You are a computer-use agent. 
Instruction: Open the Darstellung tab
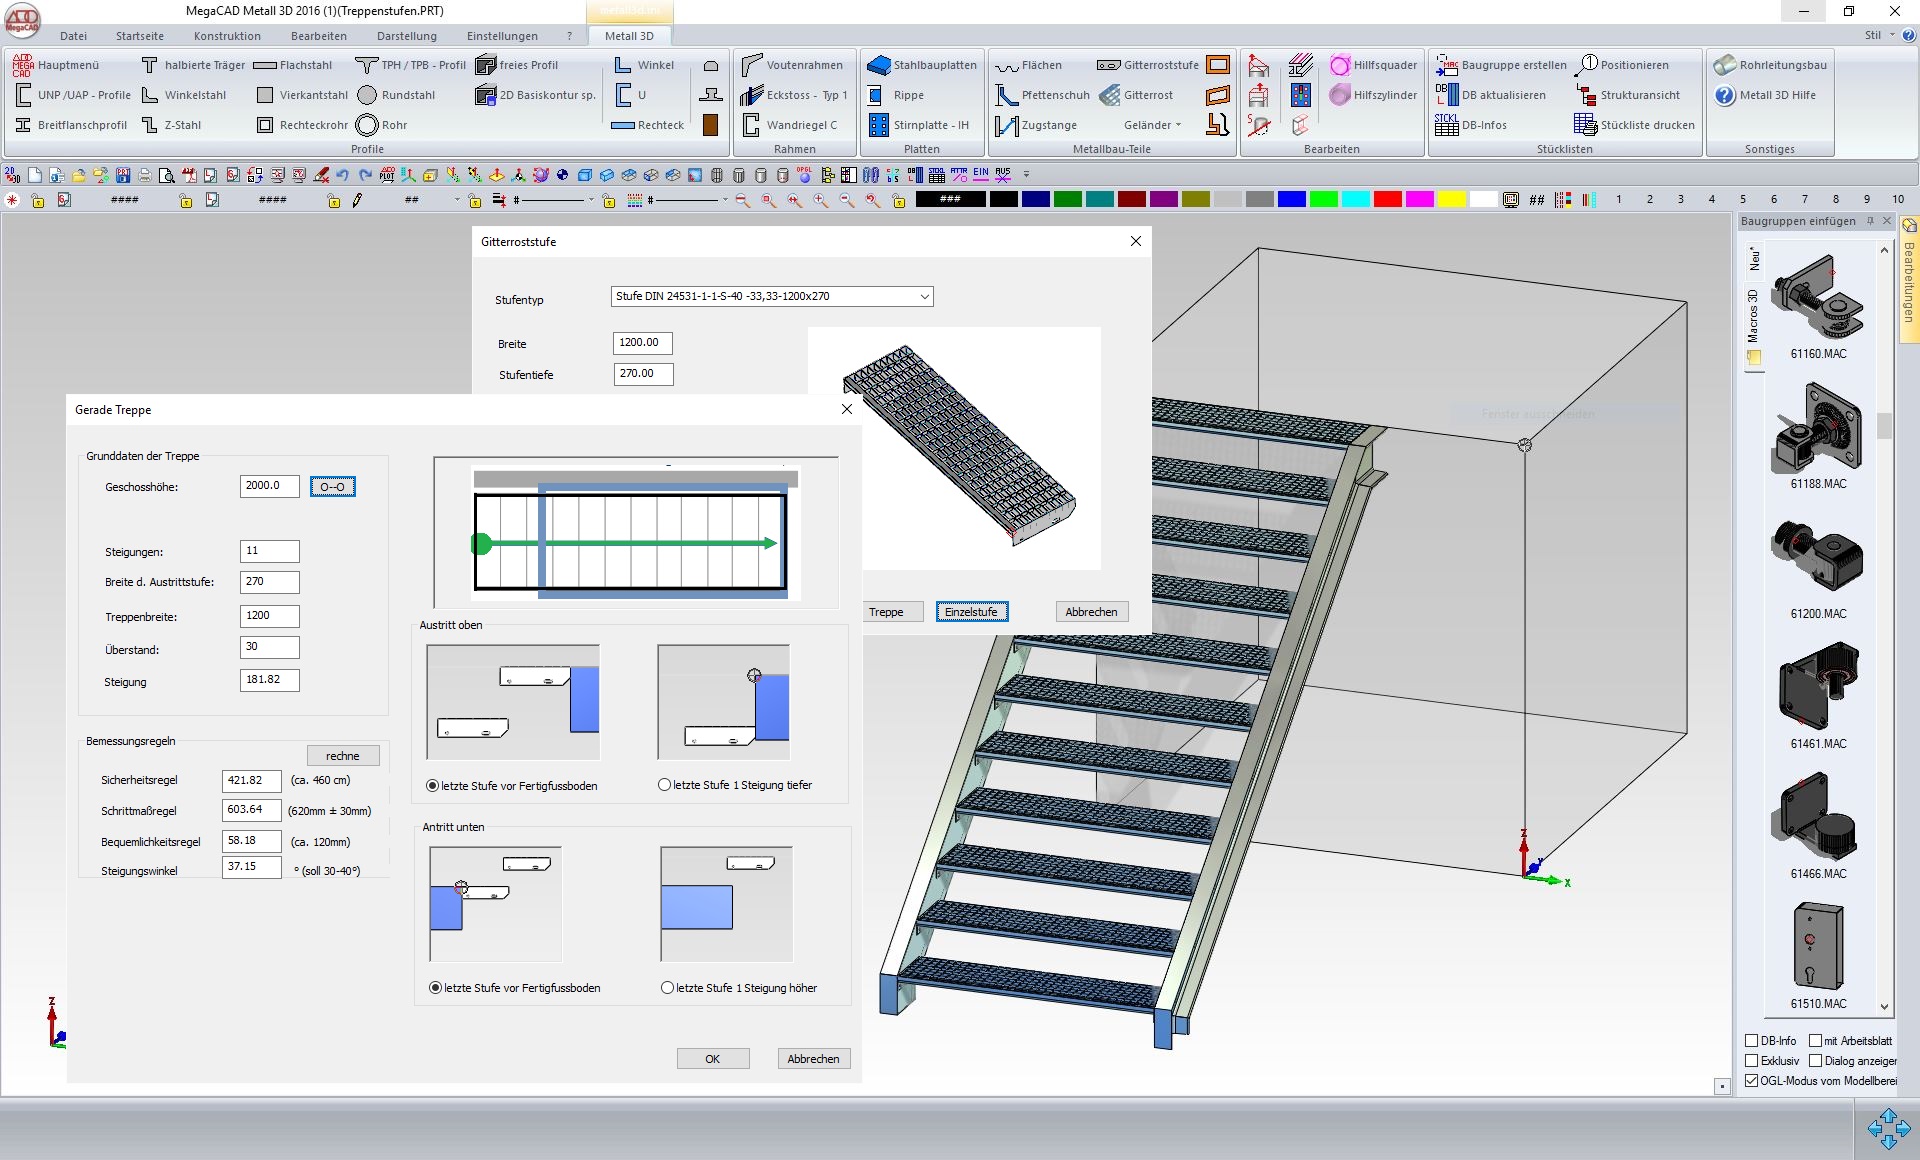click(x=407, y=36)
